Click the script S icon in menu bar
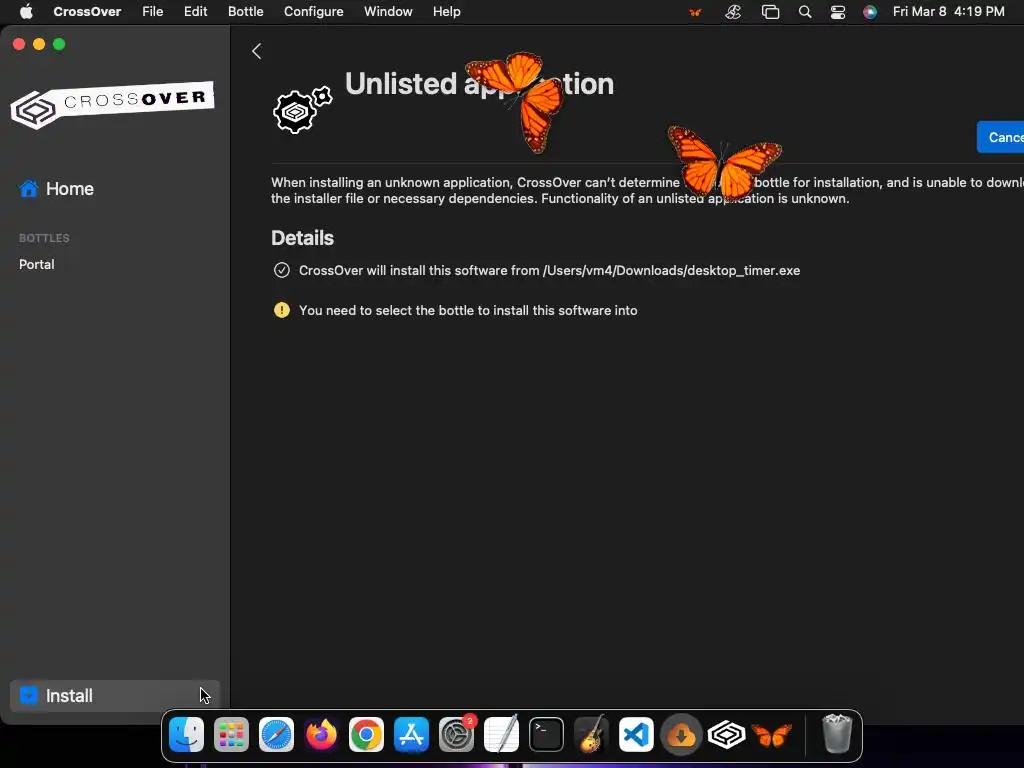This screenshot has width=1024, height=768. click(x=733, y=12)
